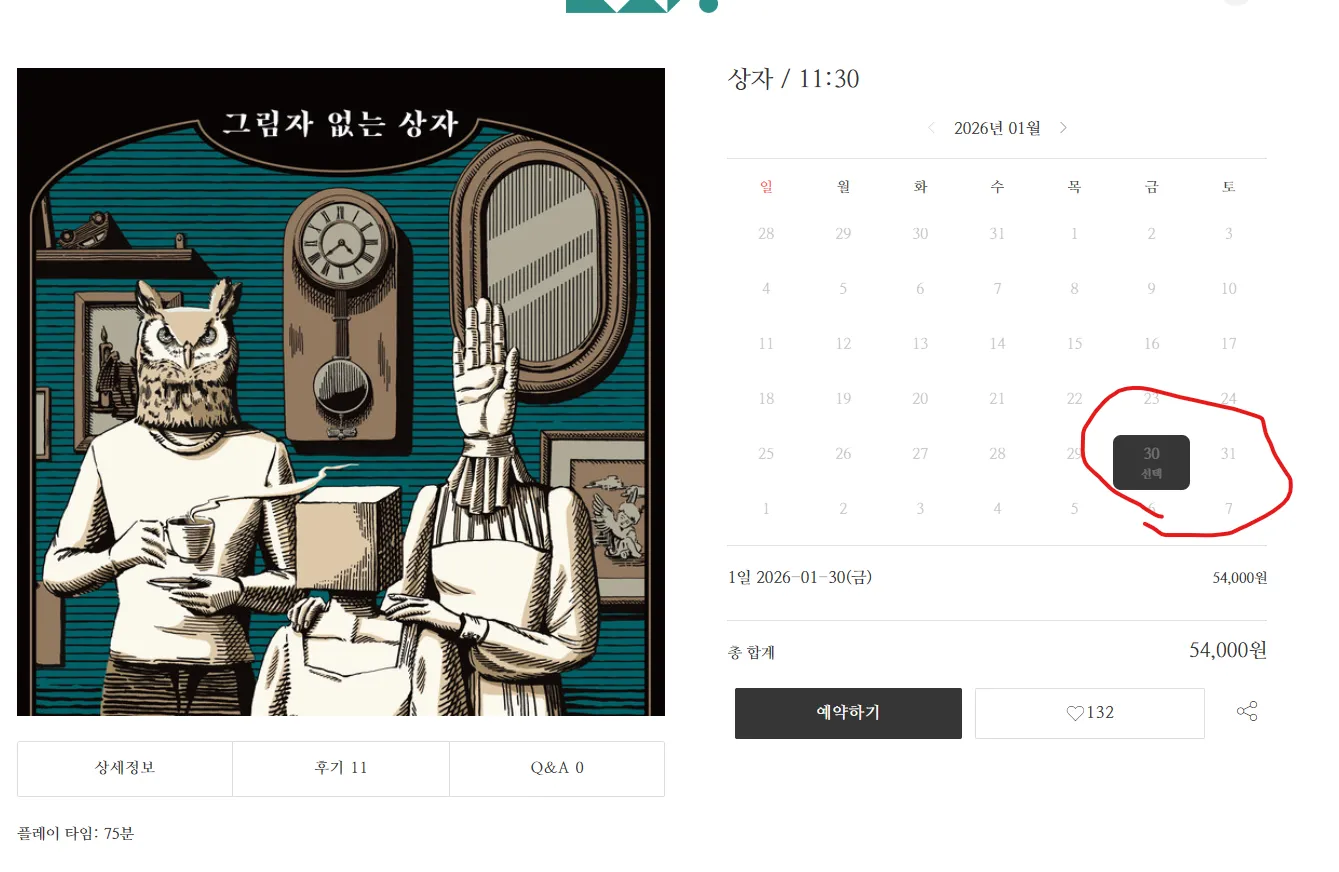Select January 31 on the calendar
The image size is (1339, 872).
point(1228,454)
